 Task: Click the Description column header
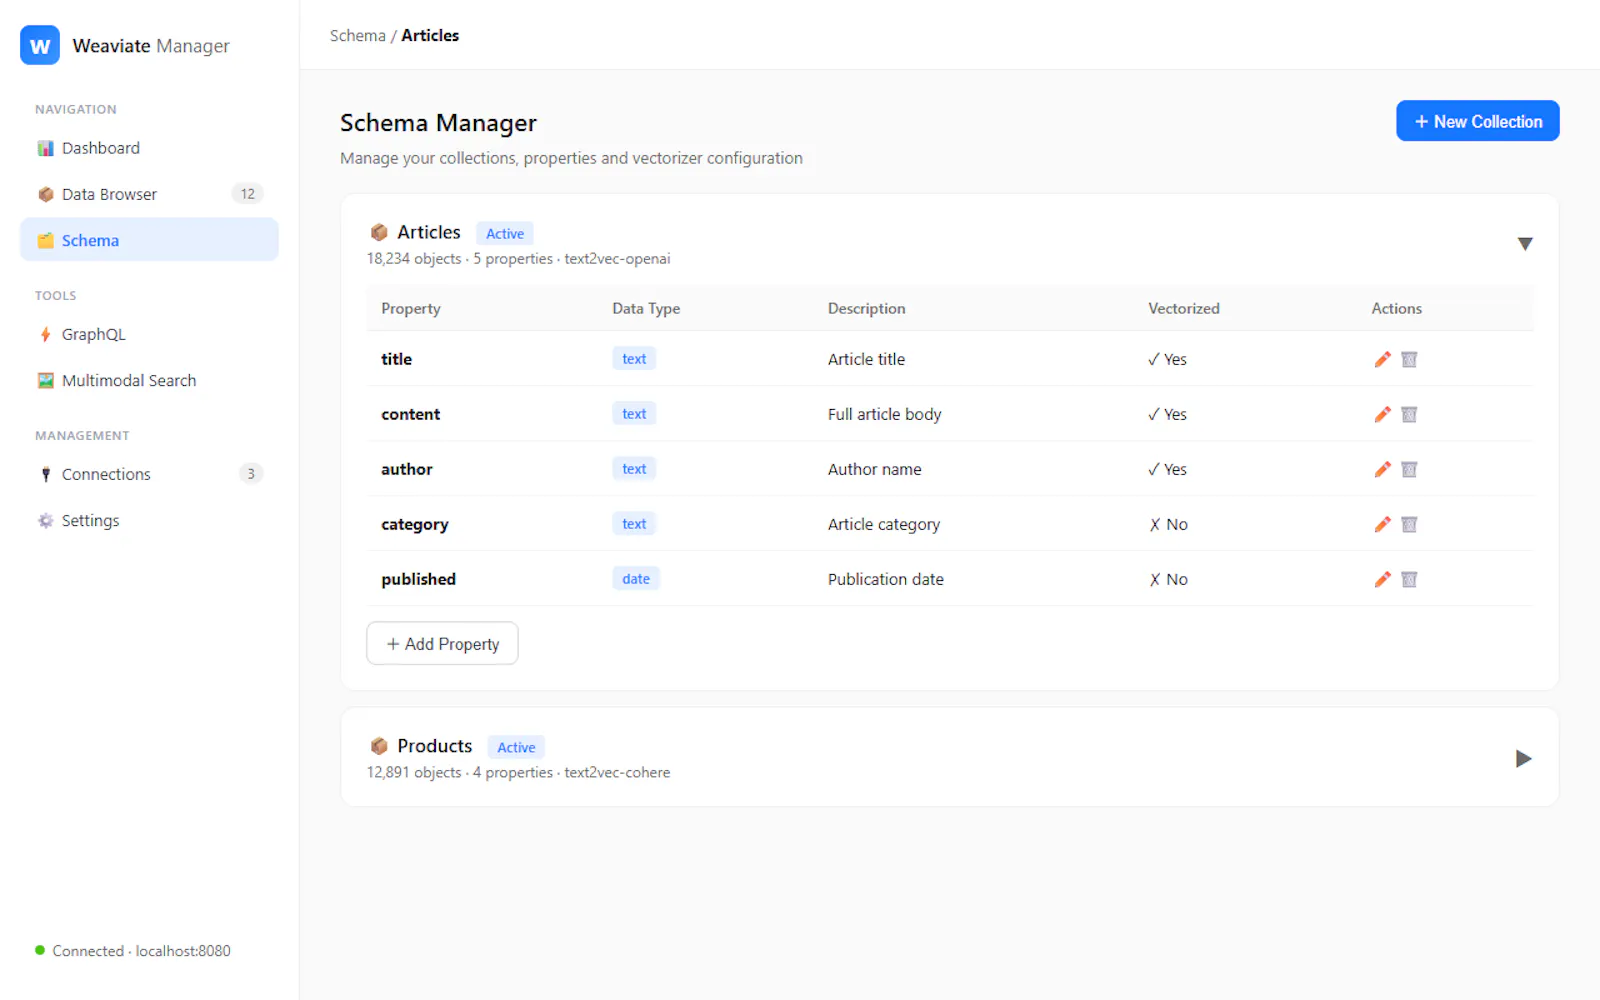click(866, 308)
